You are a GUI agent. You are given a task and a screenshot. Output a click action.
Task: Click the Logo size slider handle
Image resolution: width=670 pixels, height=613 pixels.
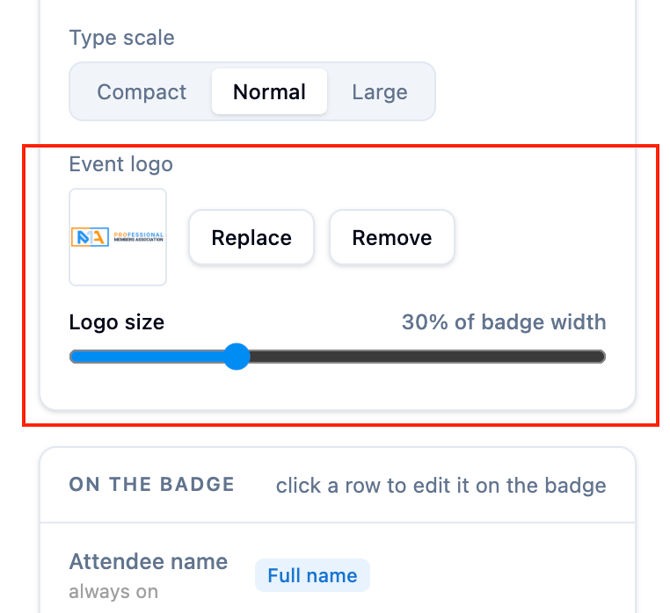coord(236,356)
